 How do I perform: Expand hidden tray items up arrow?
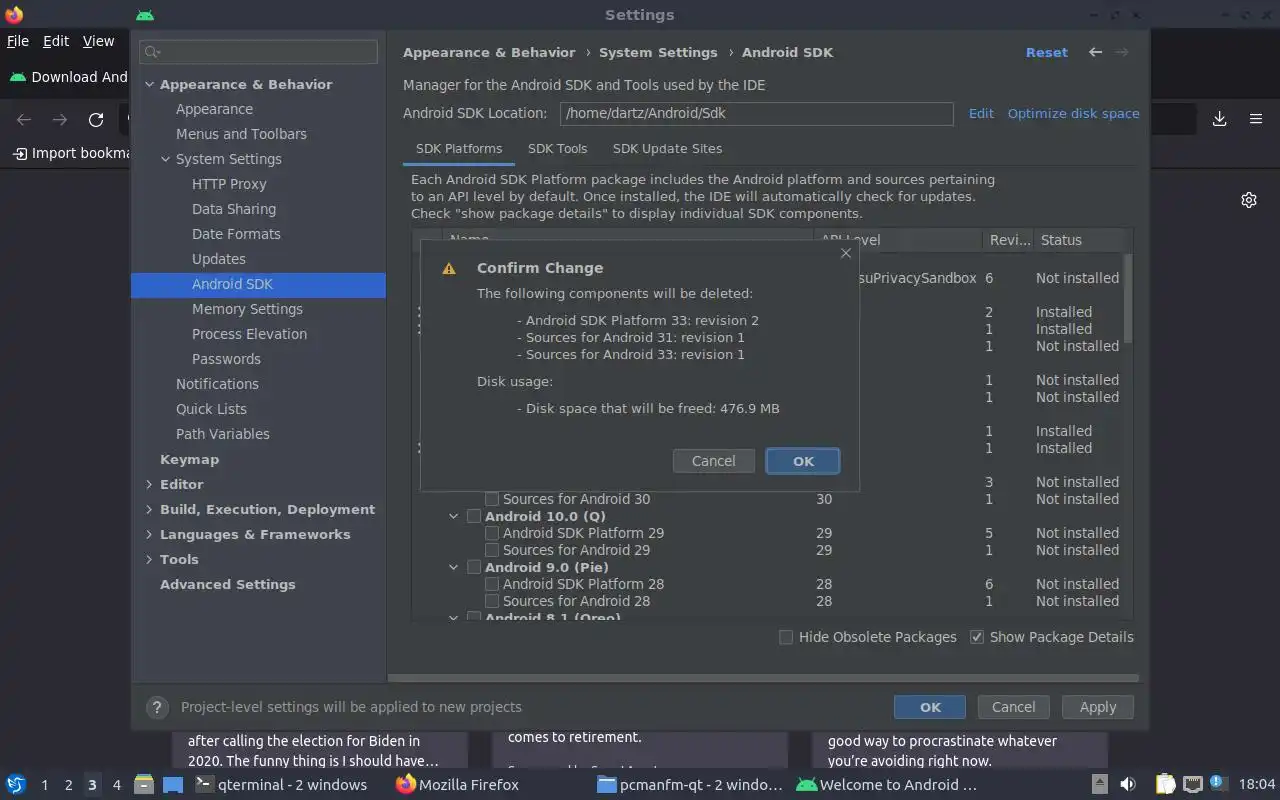(1099, 785)
